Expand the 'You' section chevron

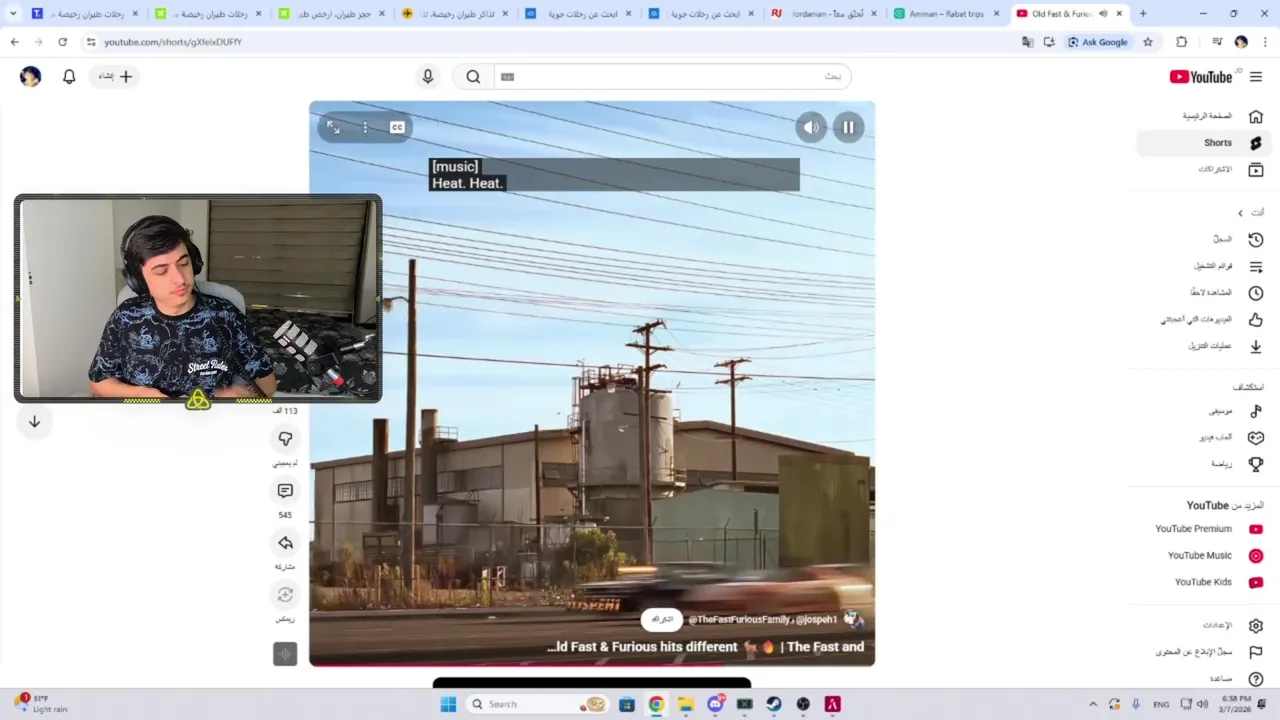1240,213
